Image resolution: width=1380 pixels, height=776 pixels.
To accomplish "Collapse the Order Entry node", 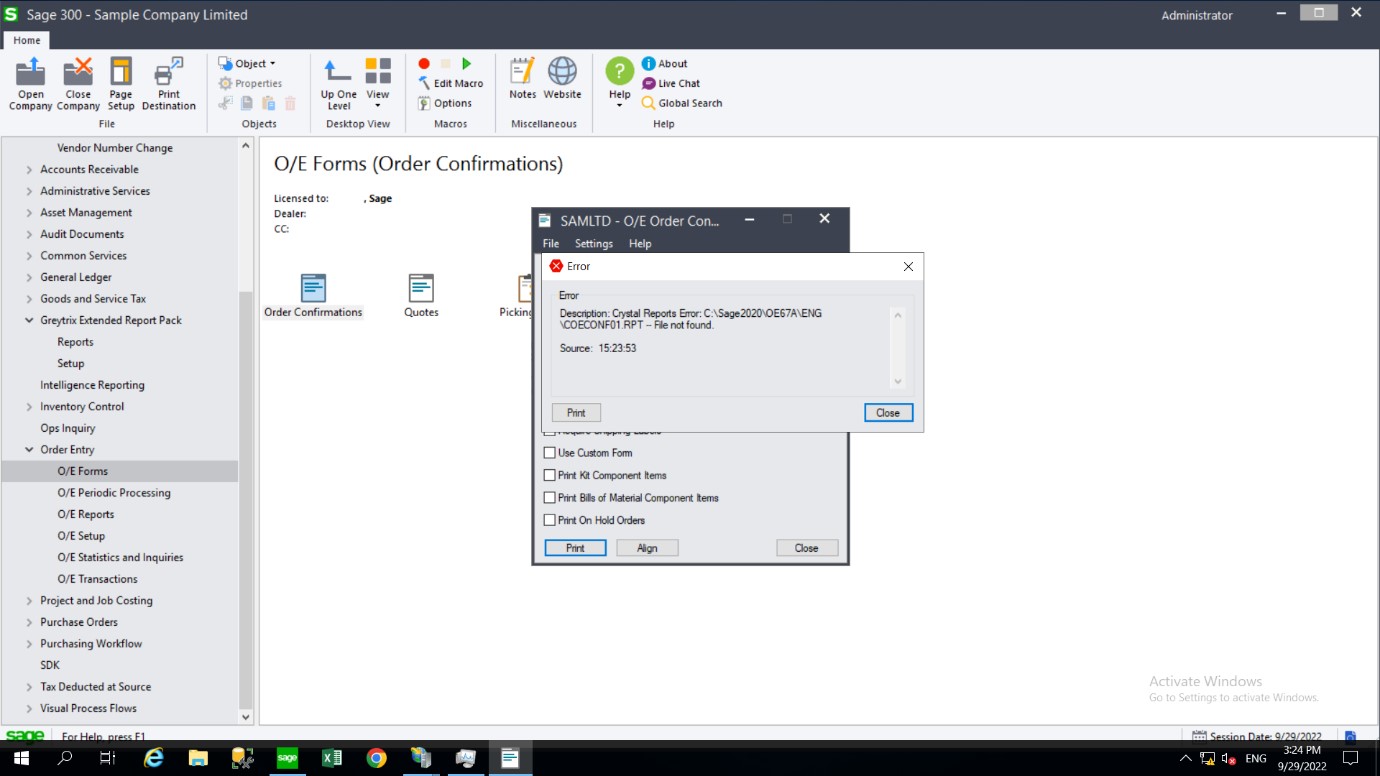I will point(29,450).
